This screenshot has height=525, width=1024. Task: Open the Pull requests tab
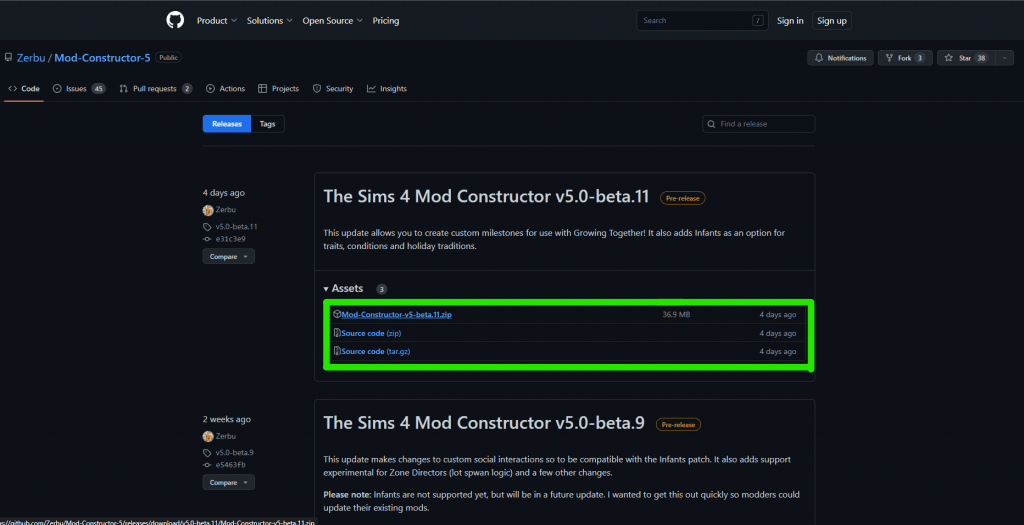coord(155,89)
